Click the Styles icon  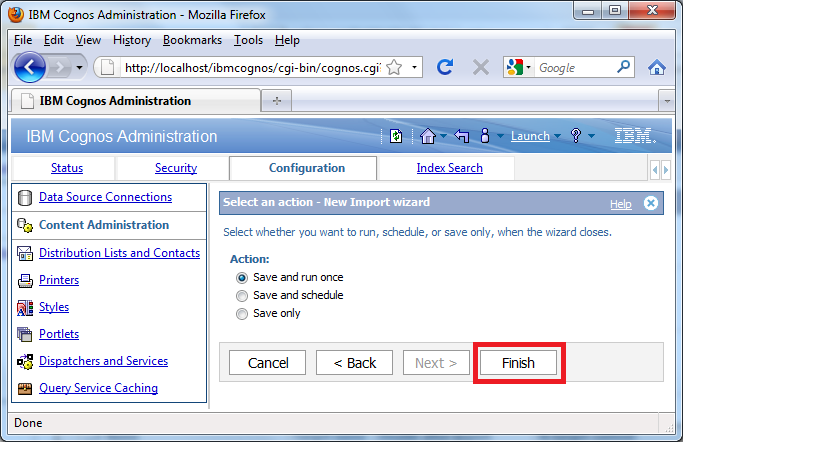pos(25,308)
